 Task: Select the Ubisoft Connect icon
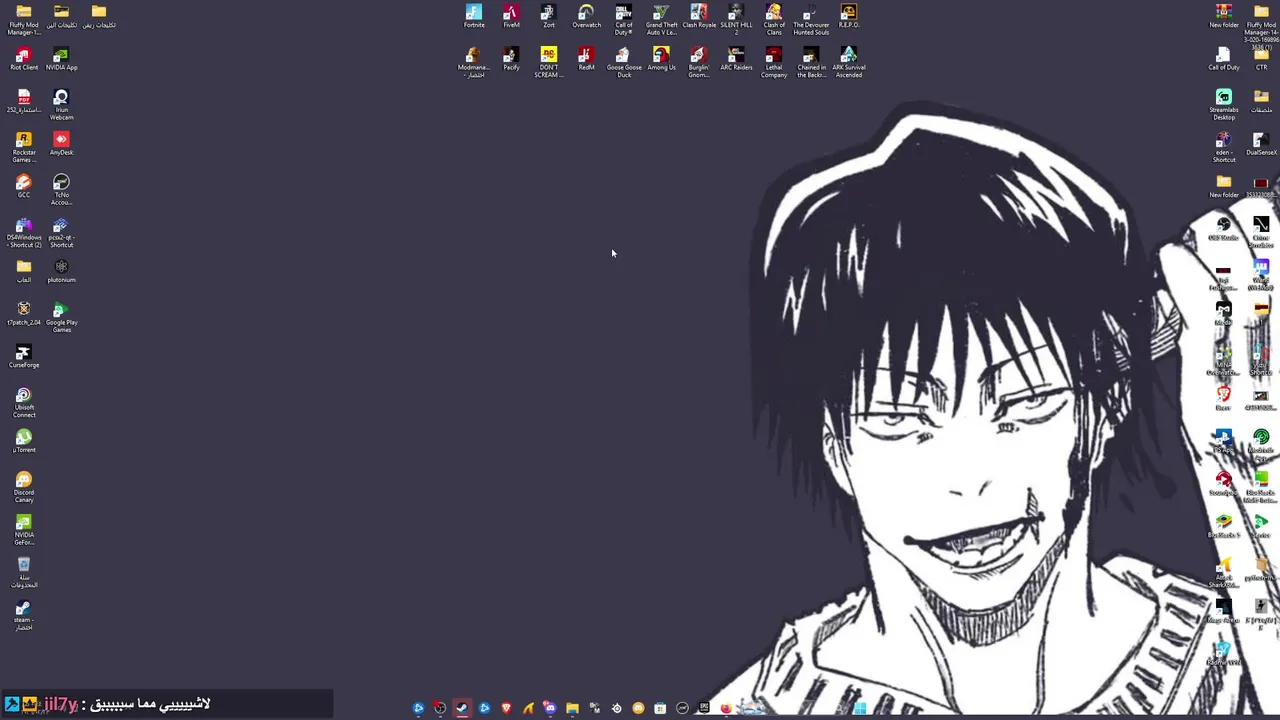pyautogui.click(x=24, y=402)
